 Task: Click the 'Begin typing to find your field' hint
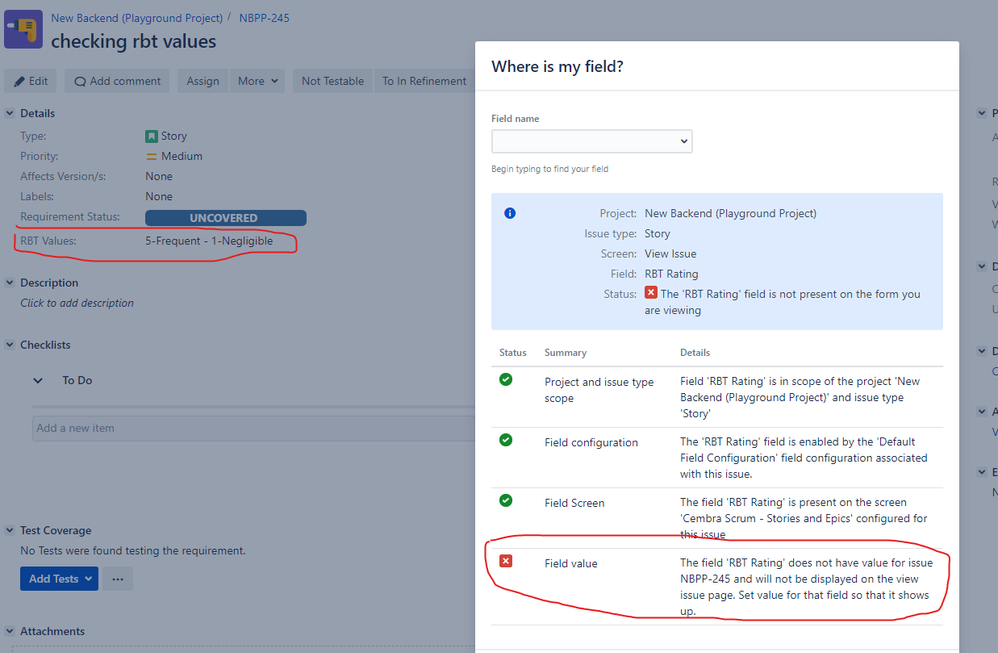550,169
